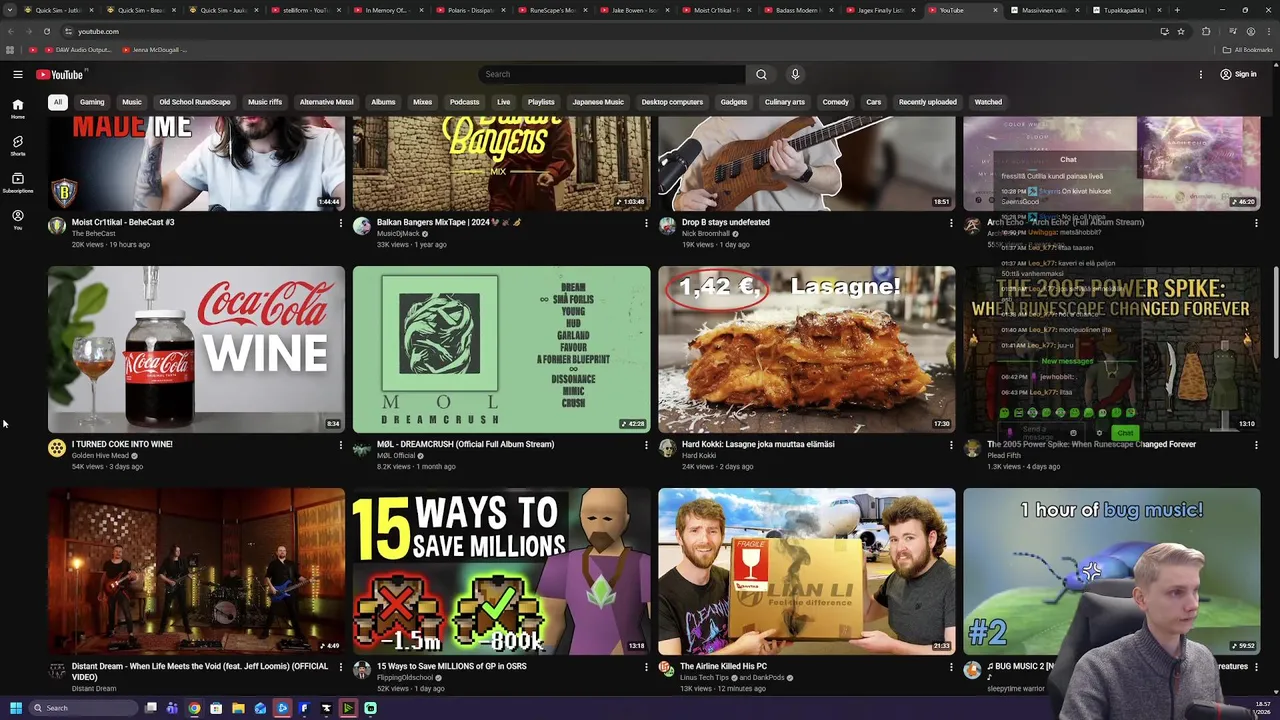This screenshot has width=1280, height=720.
Task: Select the Recently uploaded chip
Action: click(x=927, y=102)
